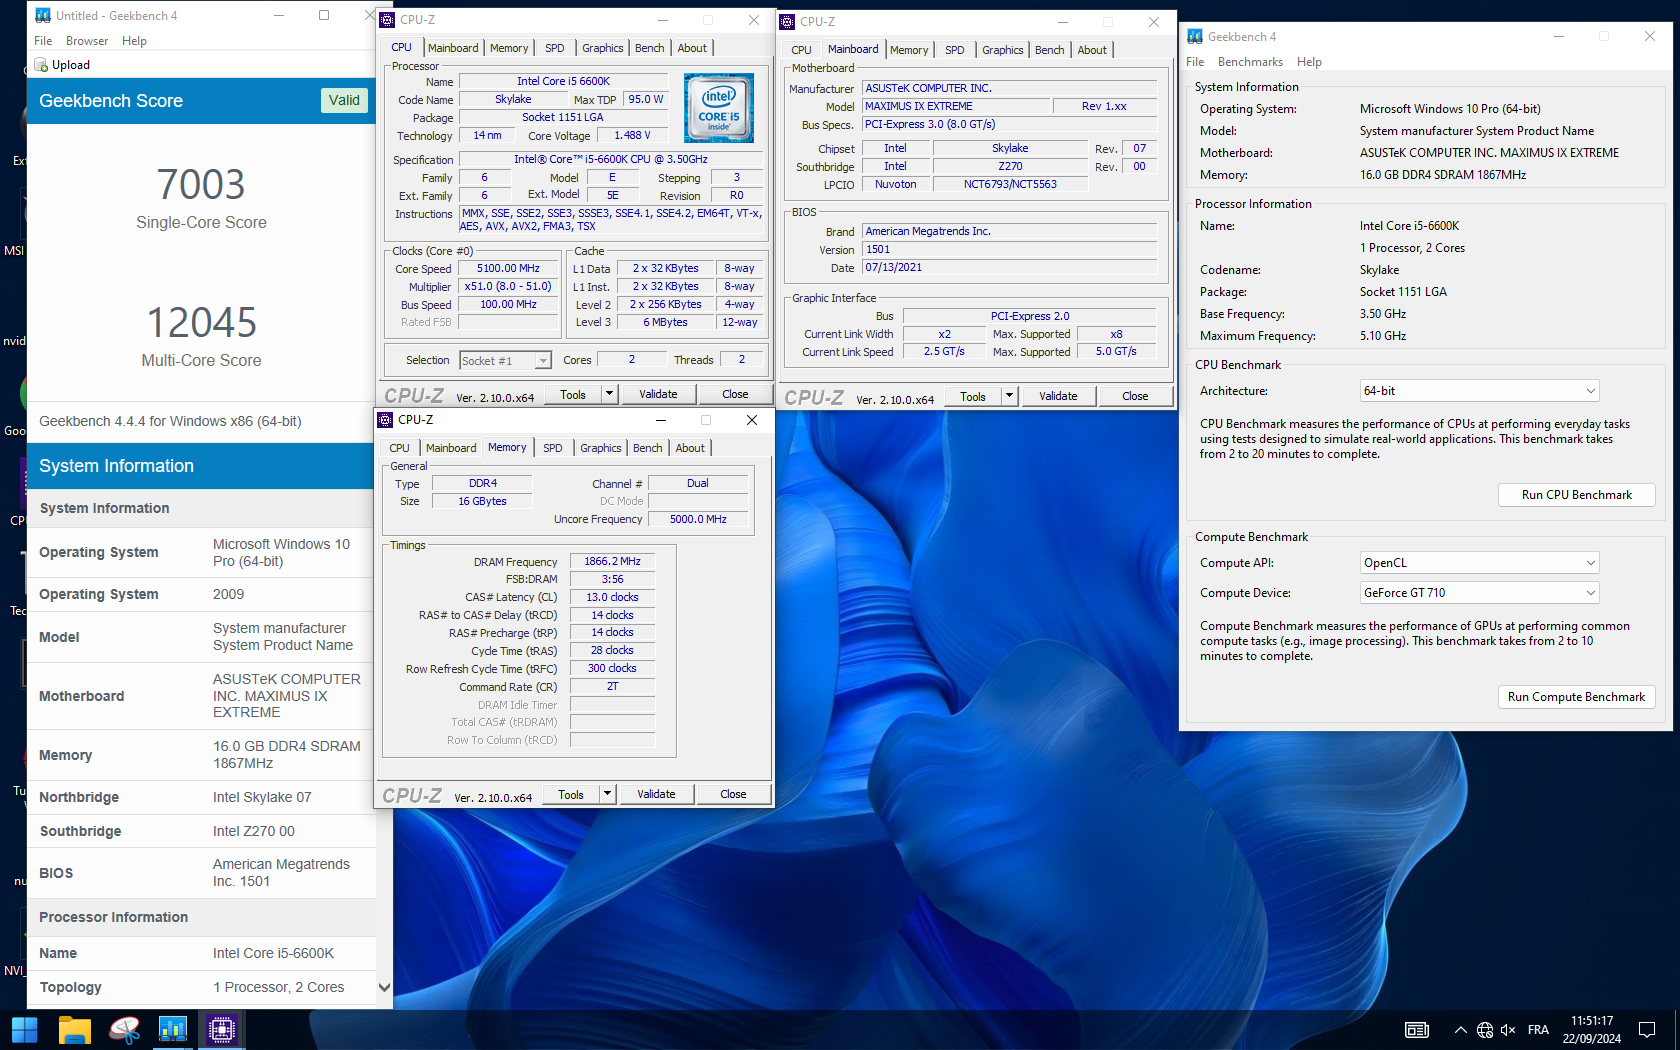This screenshot has width=1680, height=1050.
Task: Open Tools dropdown arrow in CPU-Z Mainboard window
Action: pos(1009,396)
